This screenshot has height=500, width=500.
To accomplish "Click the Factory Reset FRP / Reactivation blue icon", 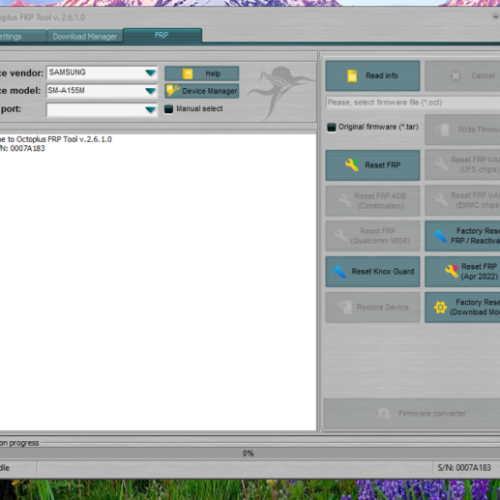I will 441,236.
